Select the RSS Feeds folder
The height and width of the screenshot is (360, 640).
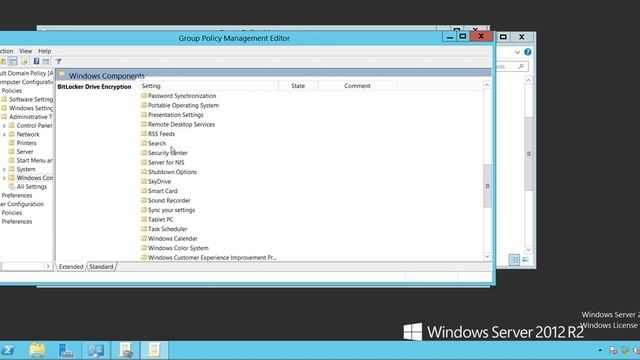(161, 134)
